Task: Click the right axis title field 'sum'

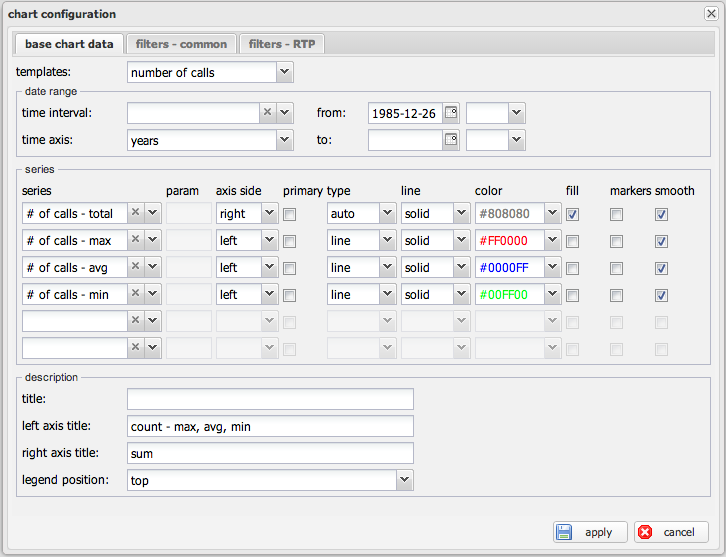Action: (270, 453)
